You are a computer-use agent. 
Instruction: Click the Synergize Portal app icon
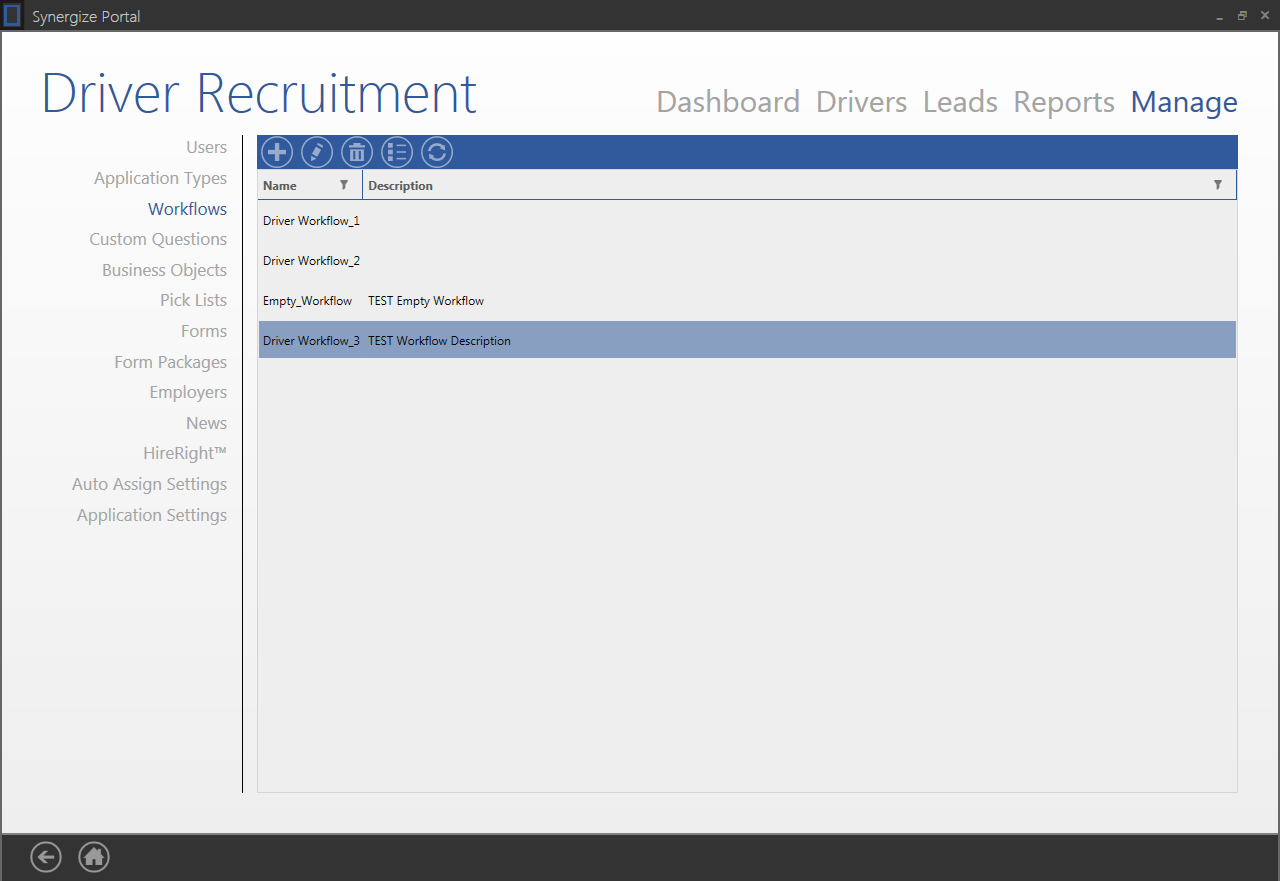point(12,16)
